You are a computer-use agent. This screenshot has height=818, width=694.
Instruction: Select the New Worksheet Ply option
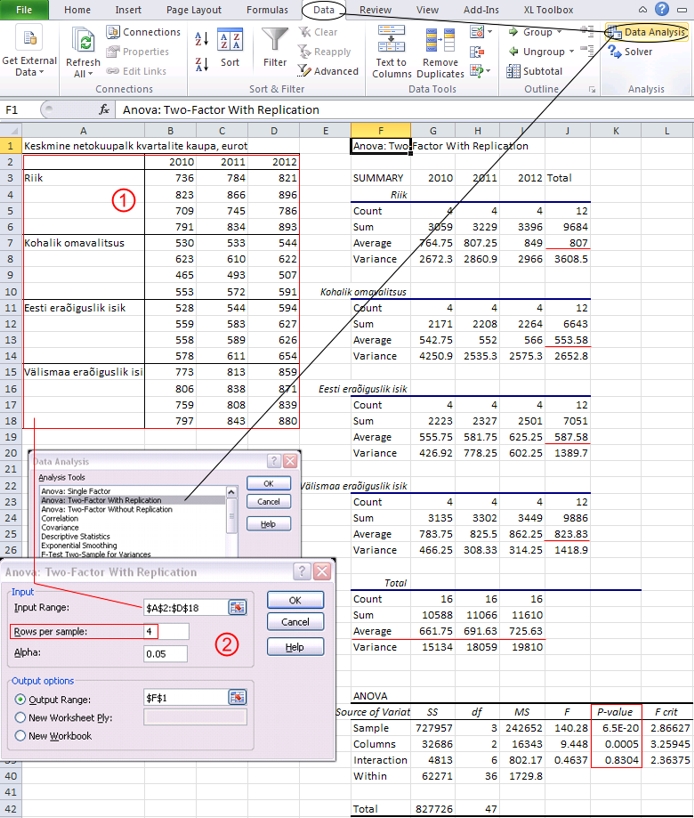point(20,717)
